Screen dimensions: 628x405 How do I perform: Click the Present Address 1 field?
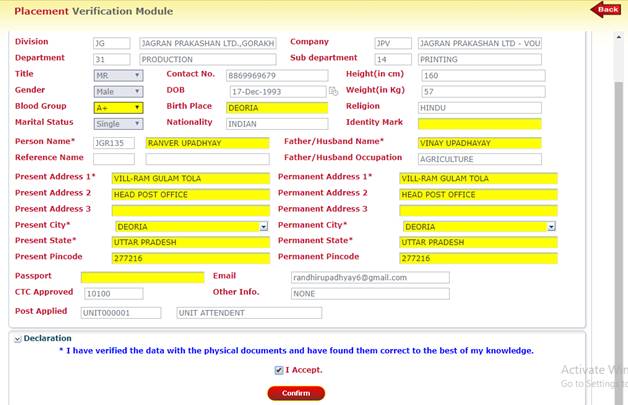click(x=191, y=178)
